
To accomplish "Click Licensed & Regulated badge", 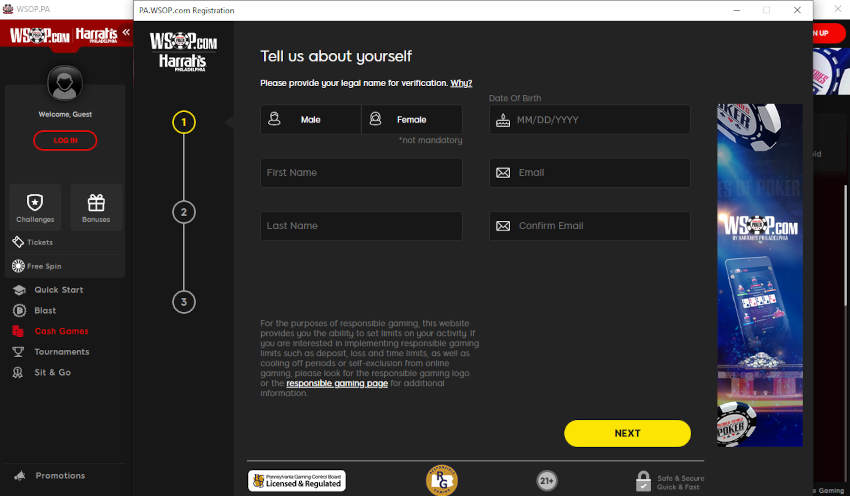I will (x=297, y=481).
